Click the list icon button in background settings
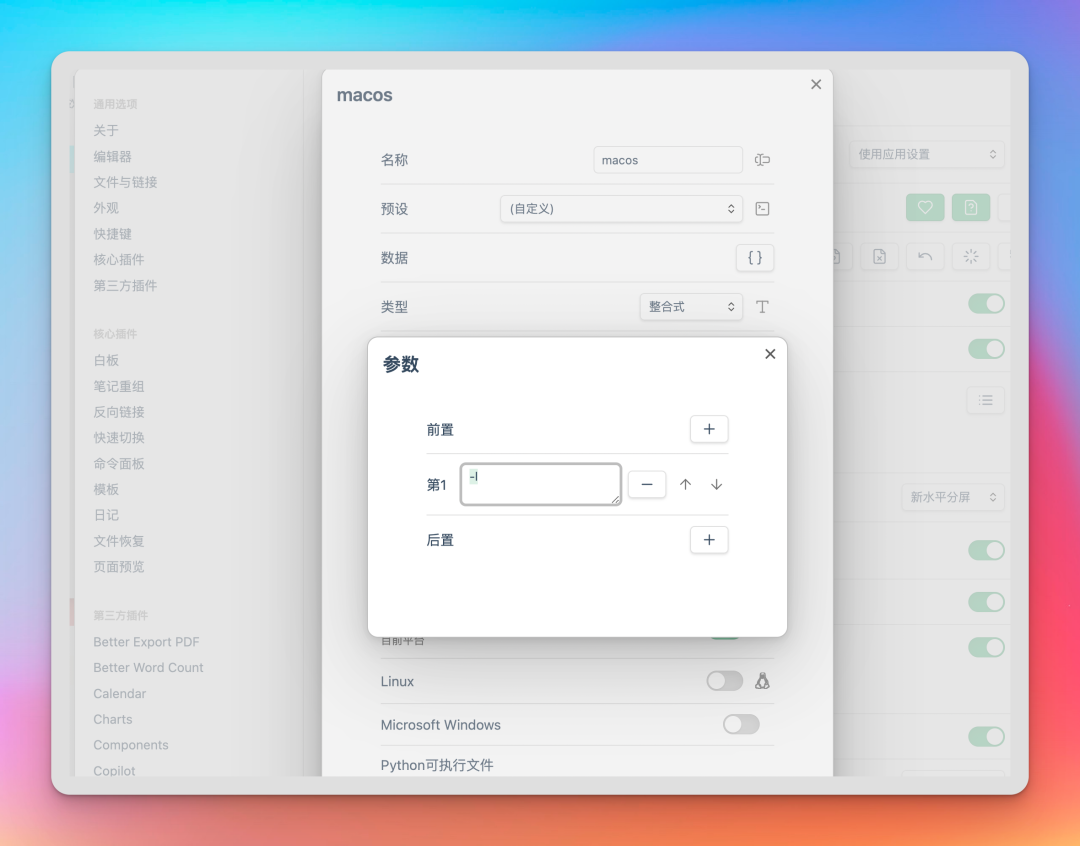 pyautogui.click(x=986, y=400)
